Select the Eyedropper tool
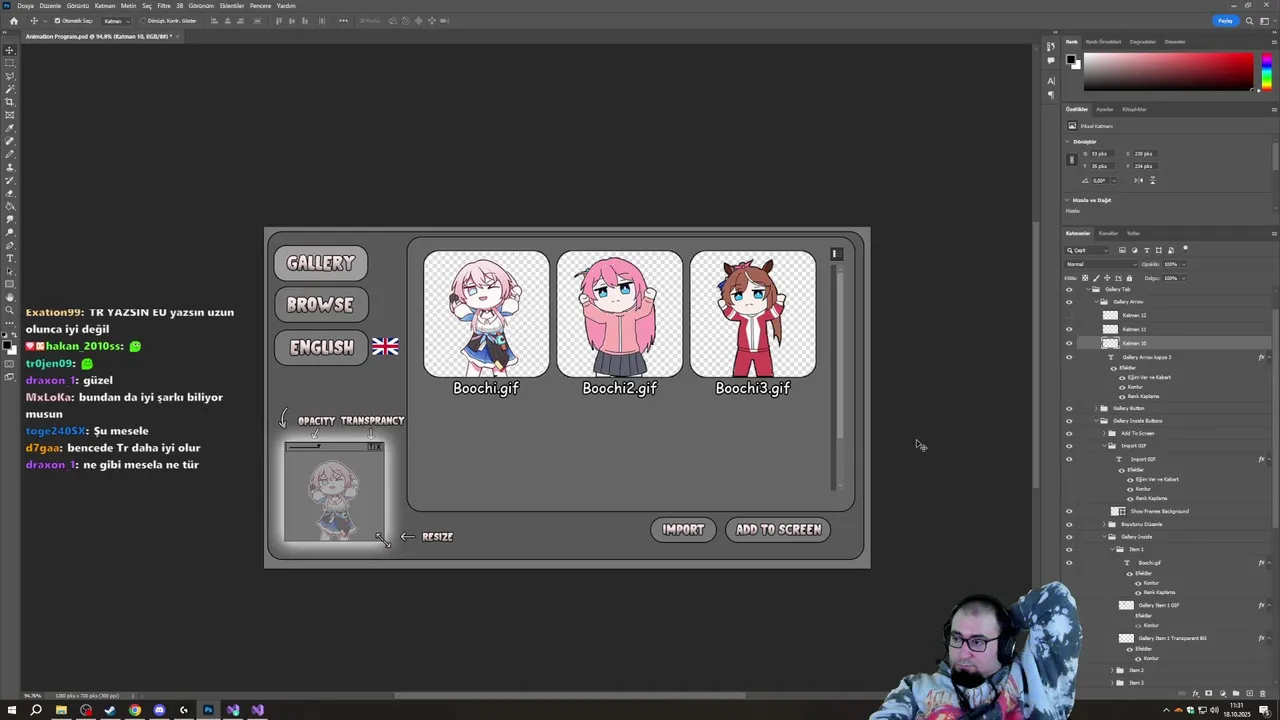1280x720 pixels. point(10,128)
